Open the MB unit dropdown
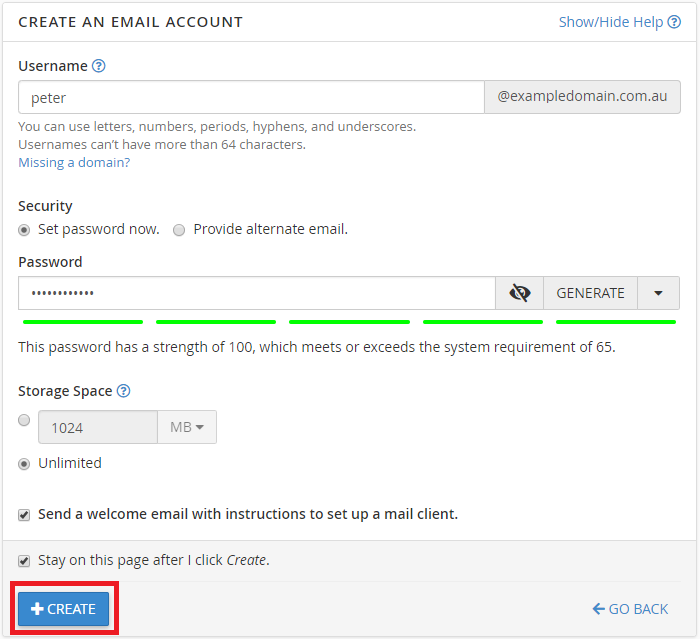The height and width of the screenshot is (639, 700). pos(186,427)
